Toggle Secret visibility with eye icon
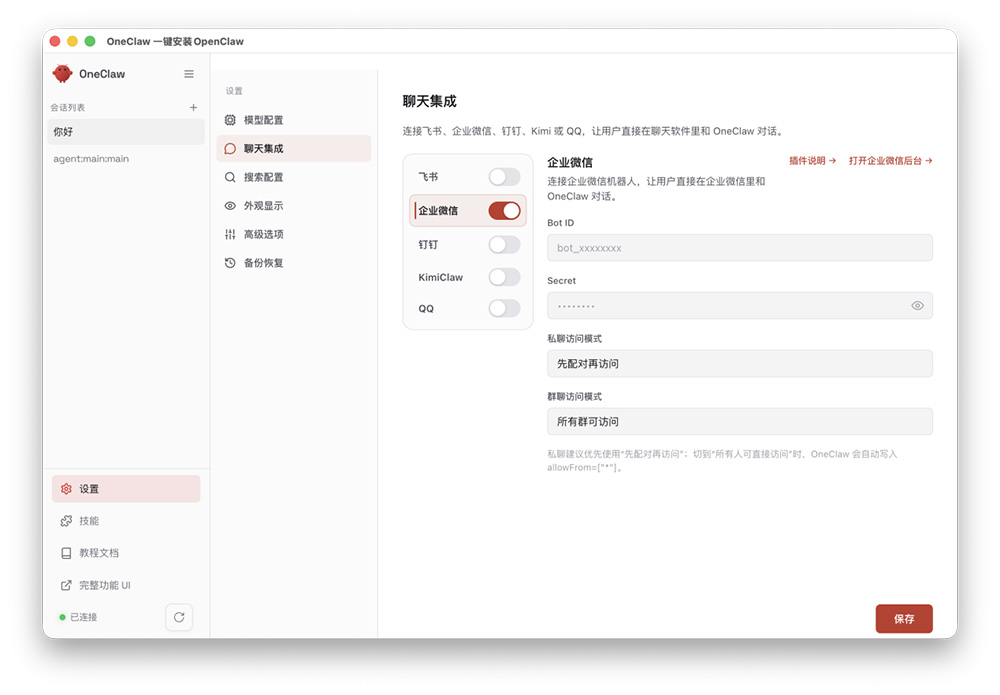 click(917, 305)
